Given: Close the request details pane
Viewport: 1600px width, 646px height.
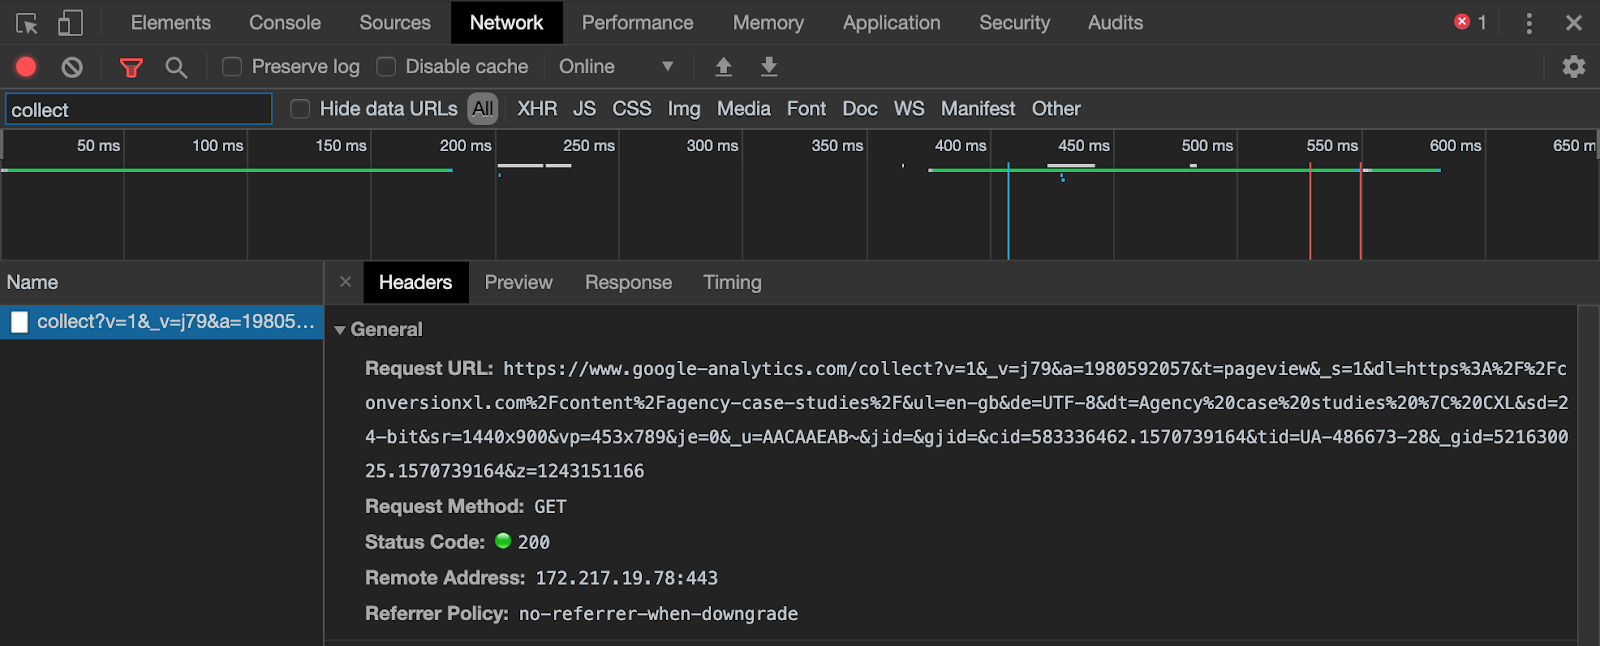Looking at the screenshot, I should click(345, 282).
